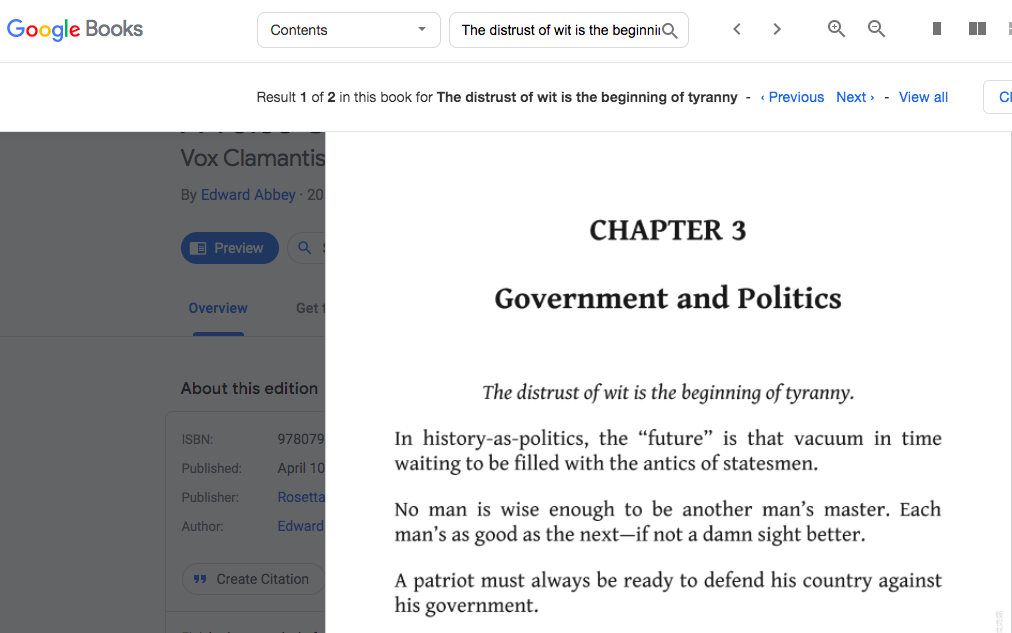Zoom in on the book page
The width and height of the screenshot is (1012, 633).
[x=836, y=29]
